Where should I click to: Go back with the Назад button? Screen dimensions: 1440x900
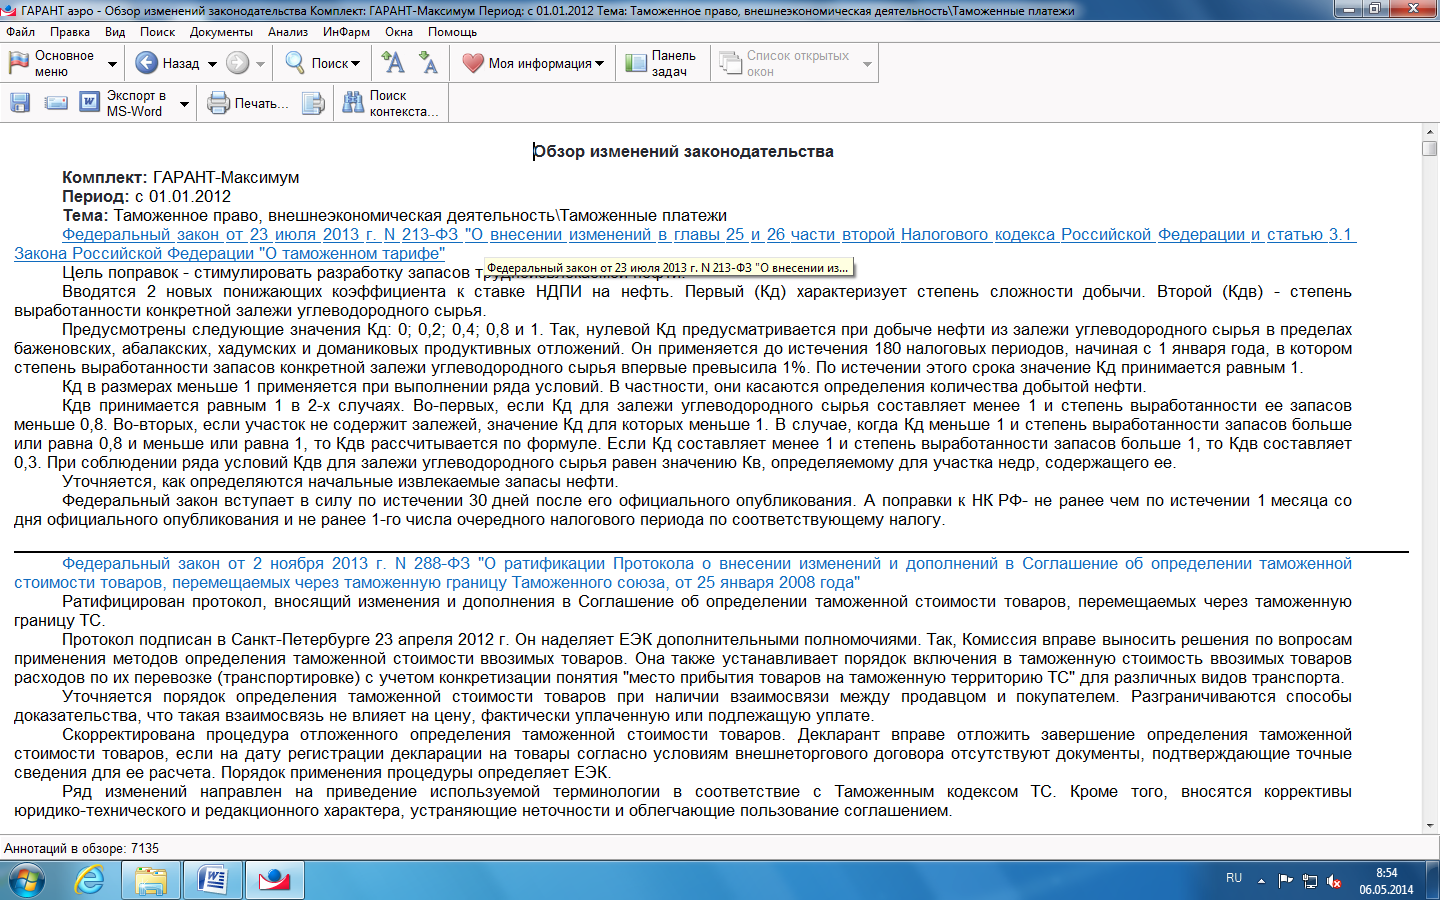point(167,63)
